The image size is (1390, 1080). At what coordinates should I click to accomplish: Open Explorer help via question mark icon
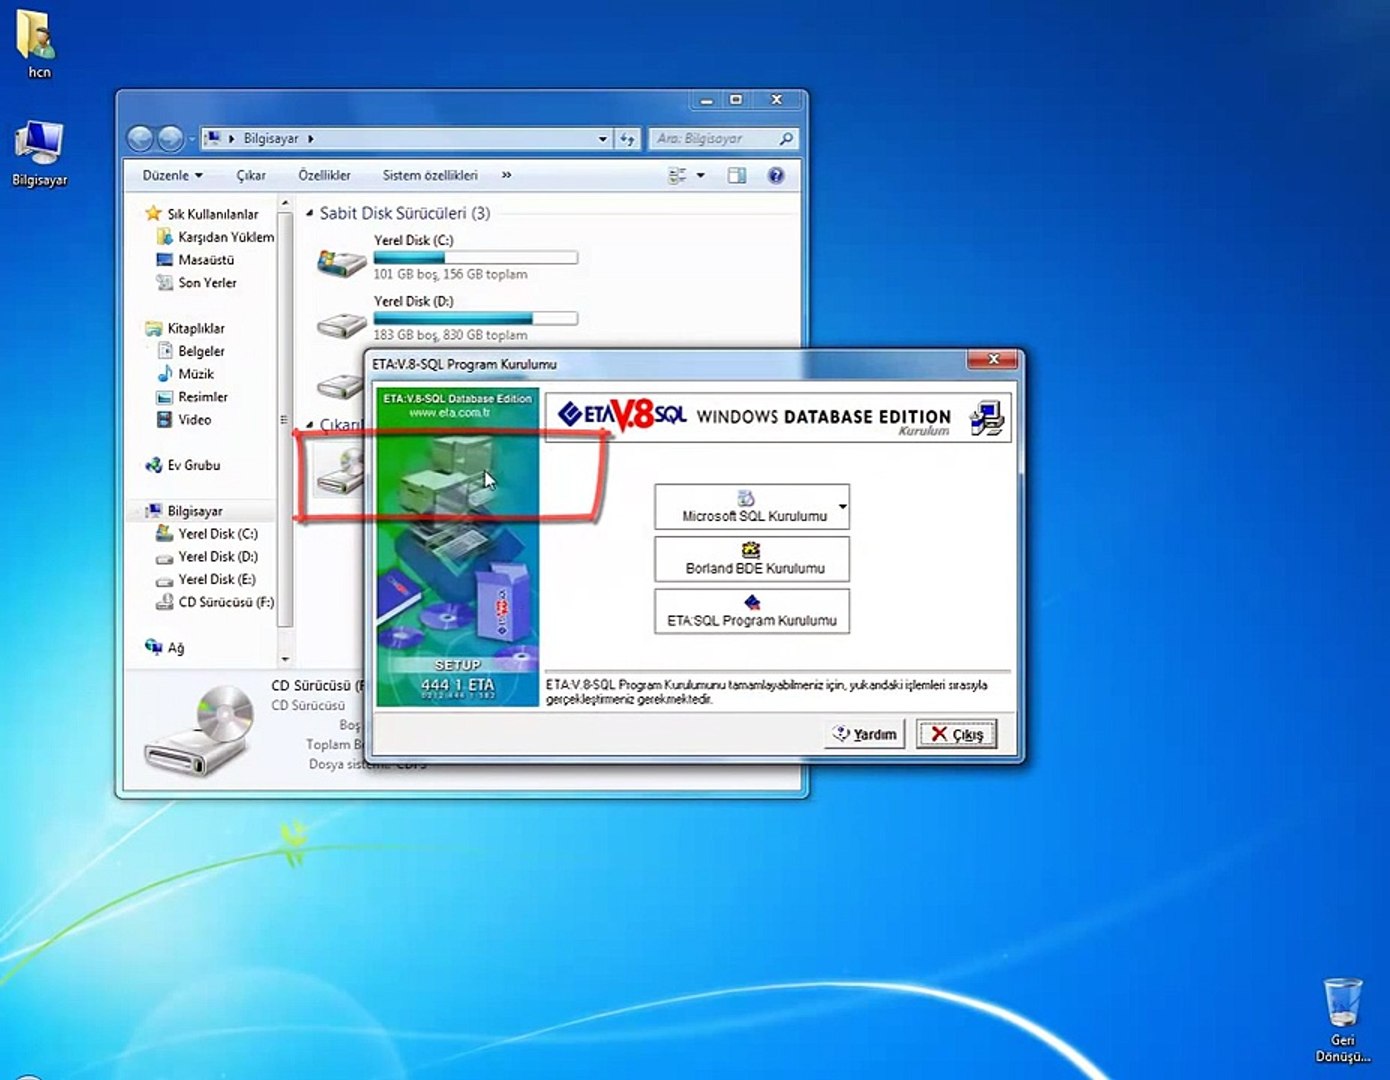pos(775,176)
